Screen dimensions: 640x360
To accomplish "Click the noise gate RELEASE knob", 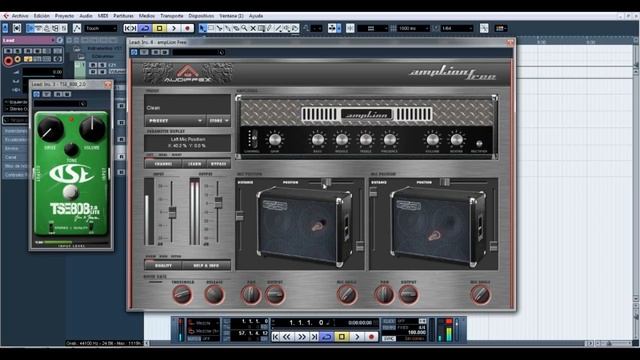I will pyautogui.click(x=214, y=295).
